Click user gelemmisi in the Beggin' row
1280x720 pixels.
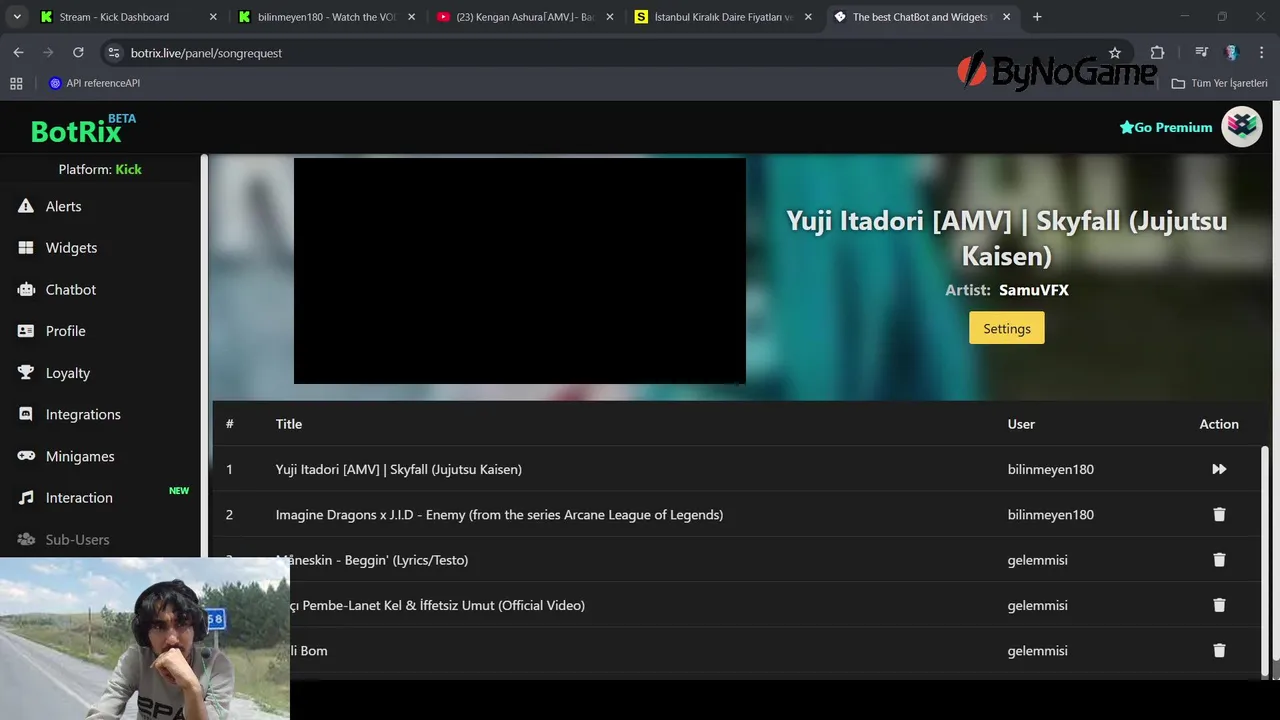pos(1038,560)
